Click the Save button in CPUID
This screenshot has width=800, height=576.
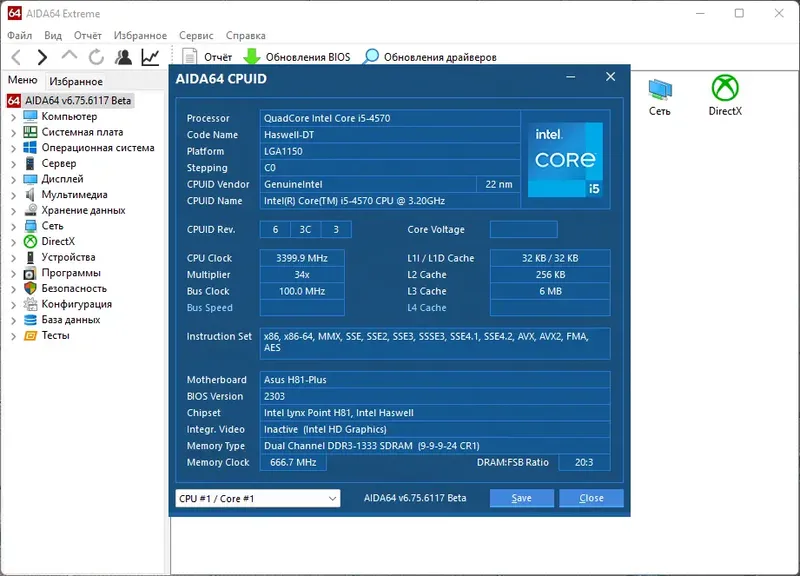[x=521, y=498]
